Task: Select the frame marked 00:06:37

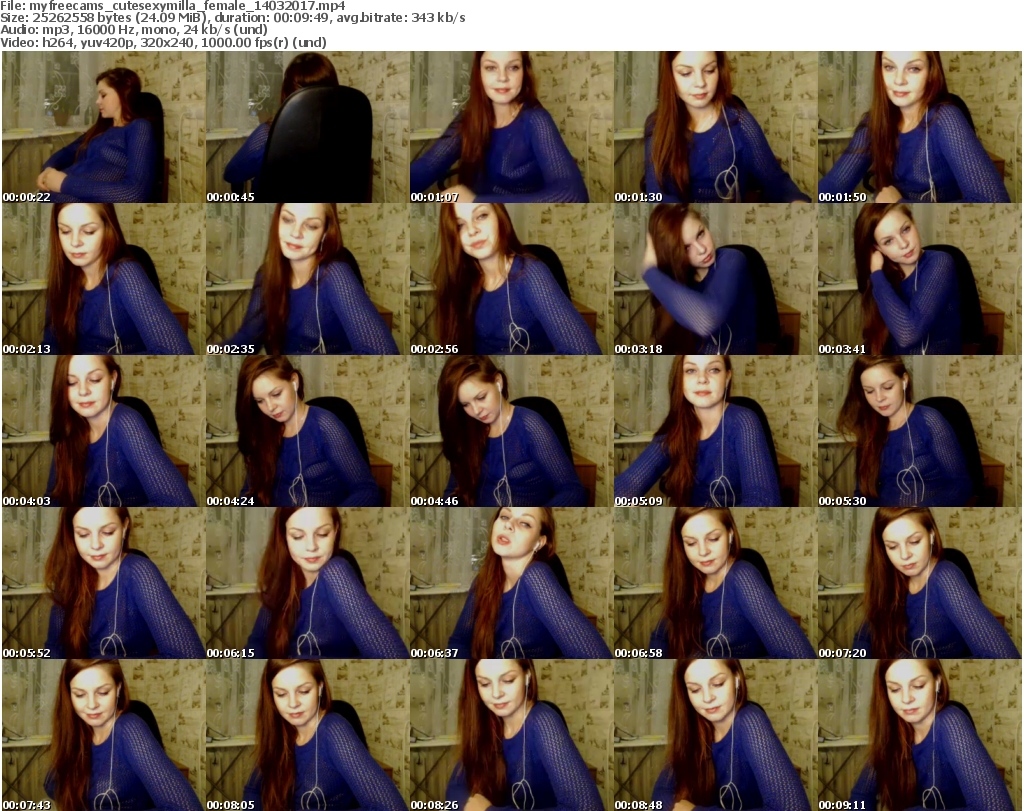Action: [x=511, y=582]
